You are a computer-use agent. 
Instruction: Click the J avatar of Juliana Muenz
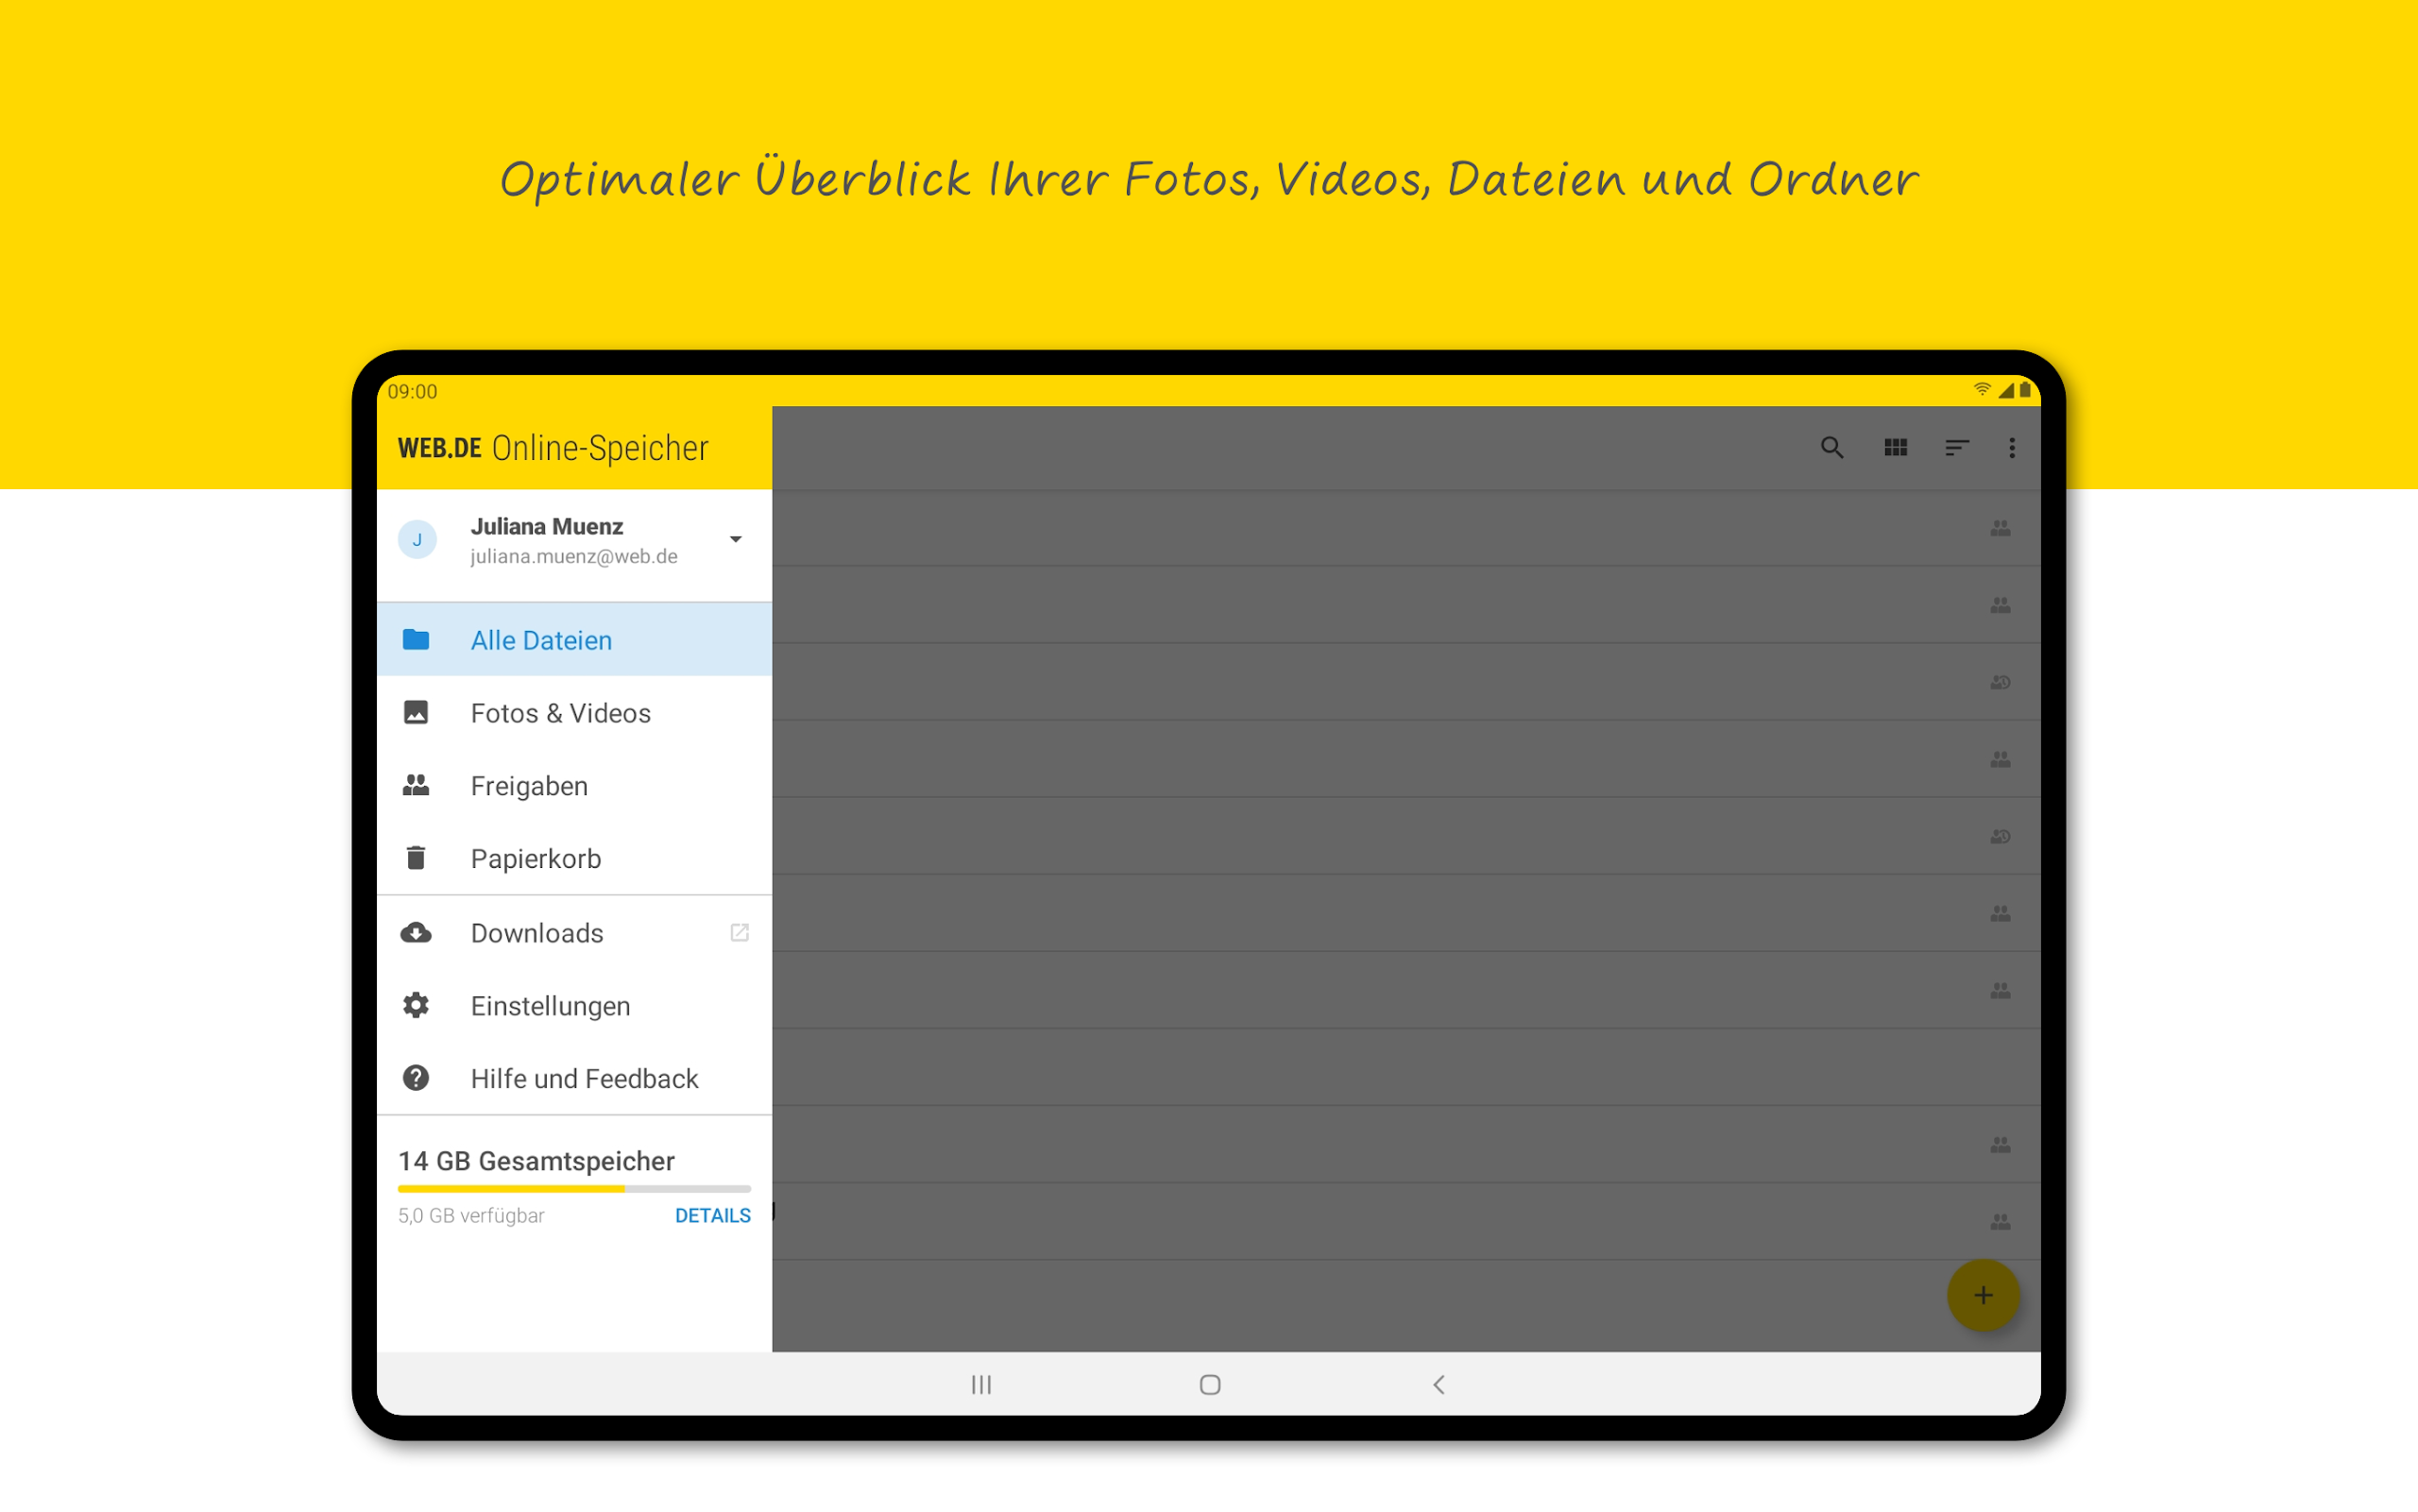point(417,540)
